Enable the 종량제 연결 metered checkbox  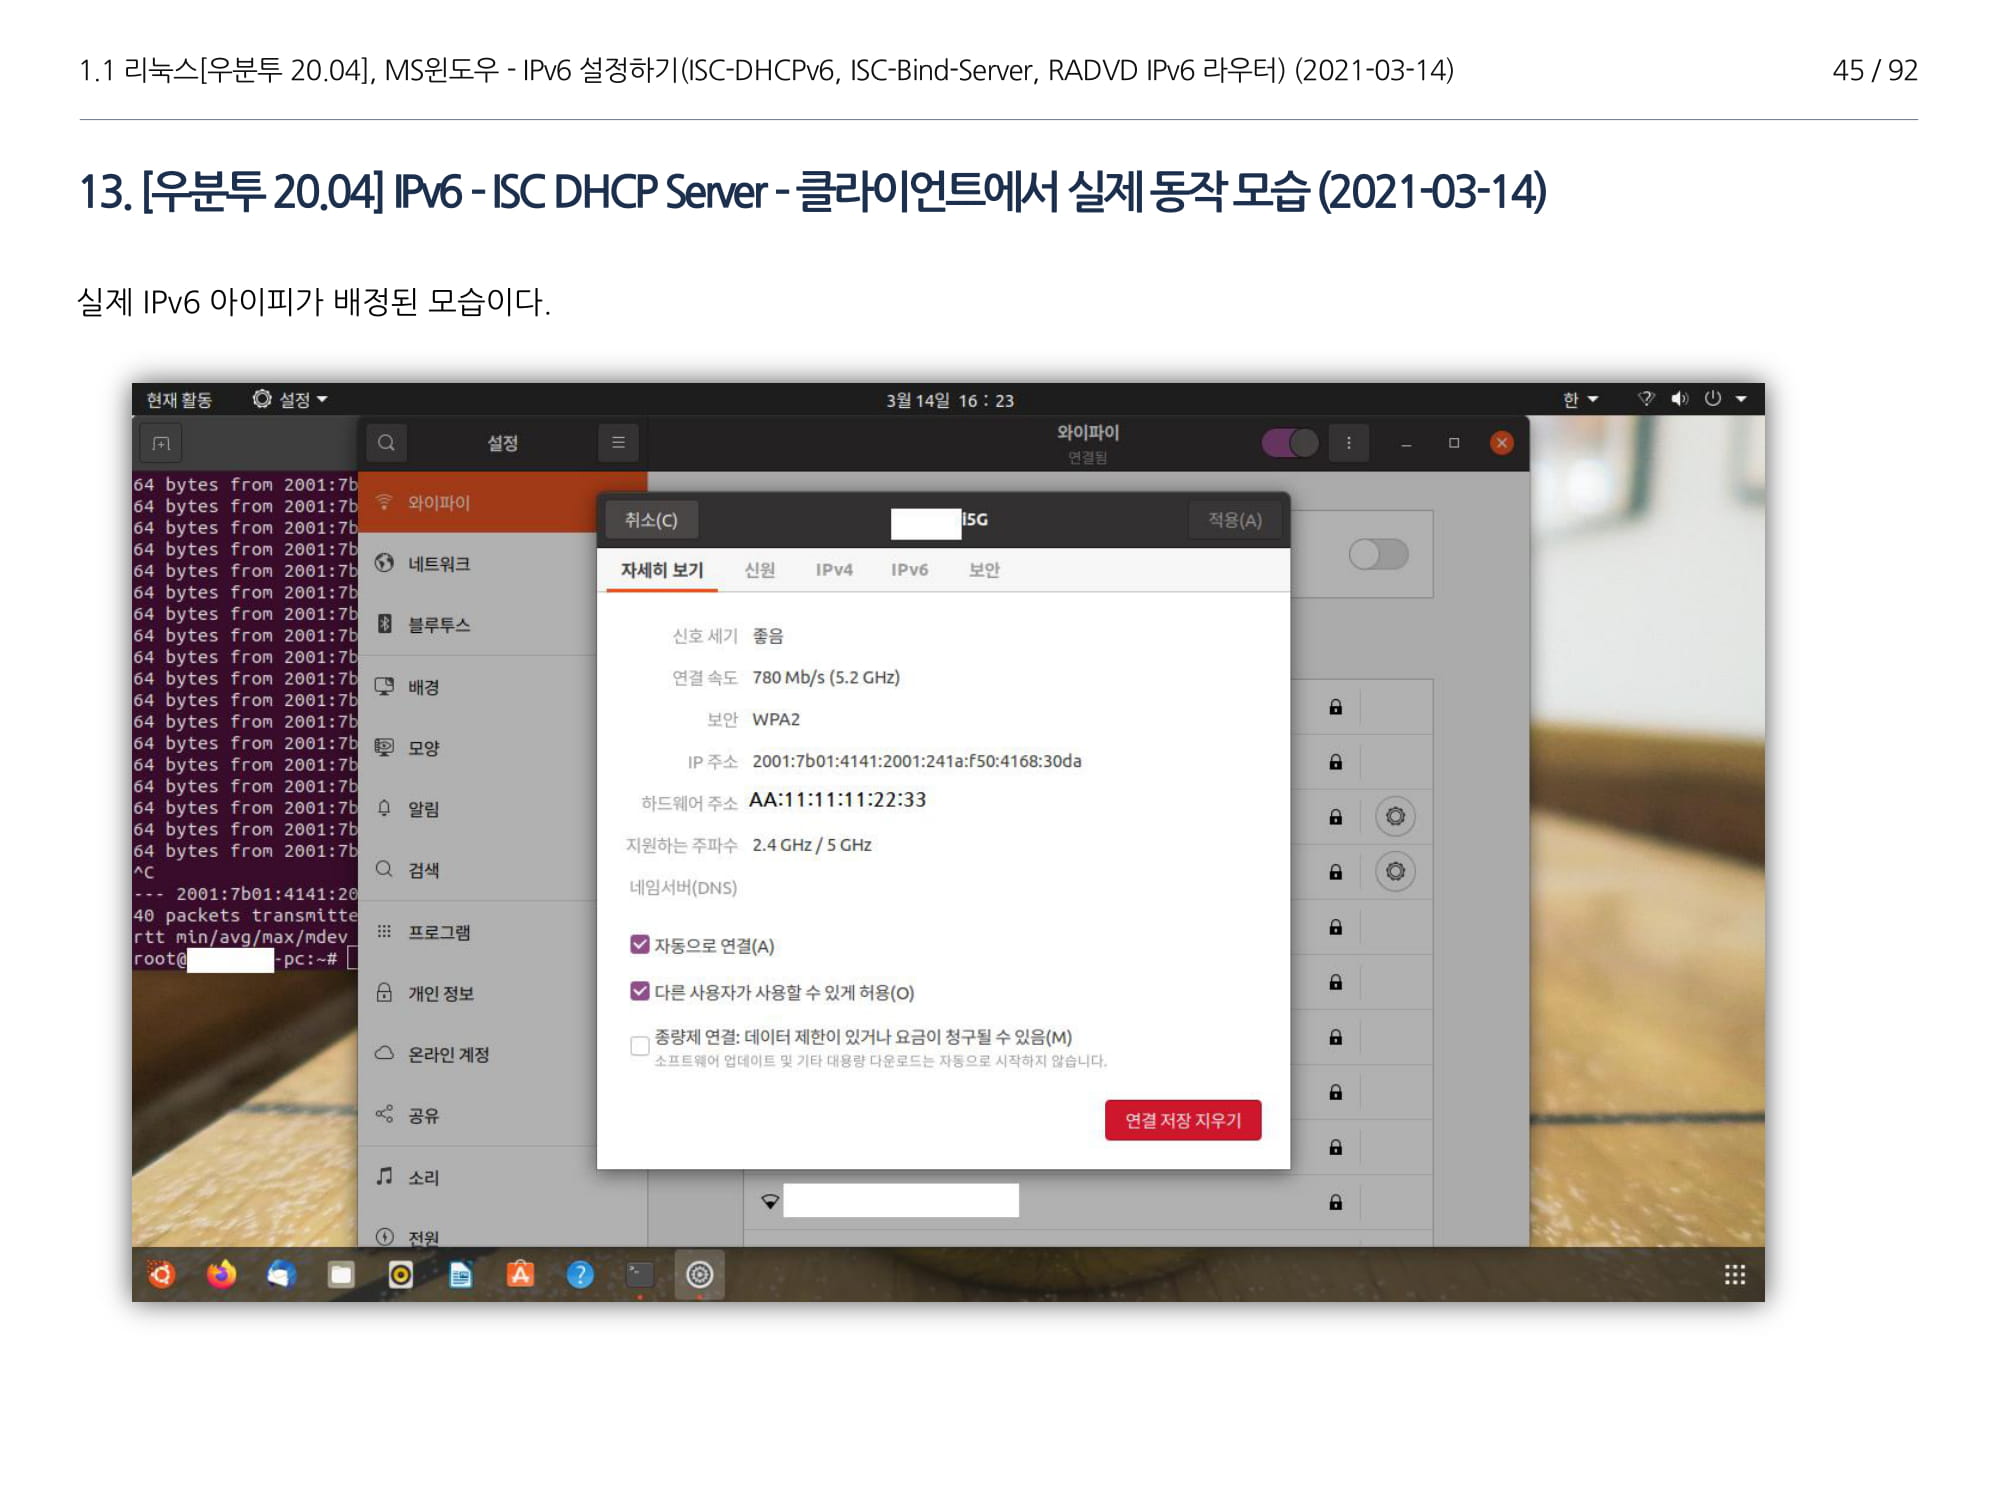click(640, 1046)
